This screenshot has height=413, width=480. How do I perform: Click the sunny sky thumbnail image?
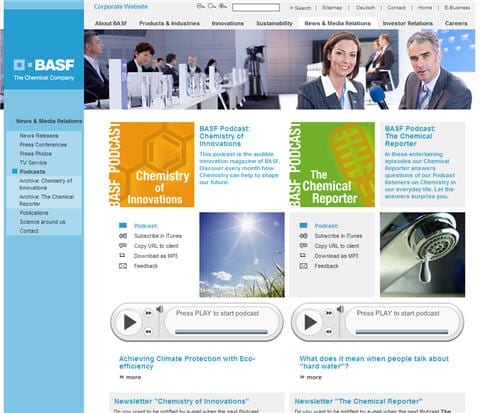pyautogui.click(x=242, y=255)
